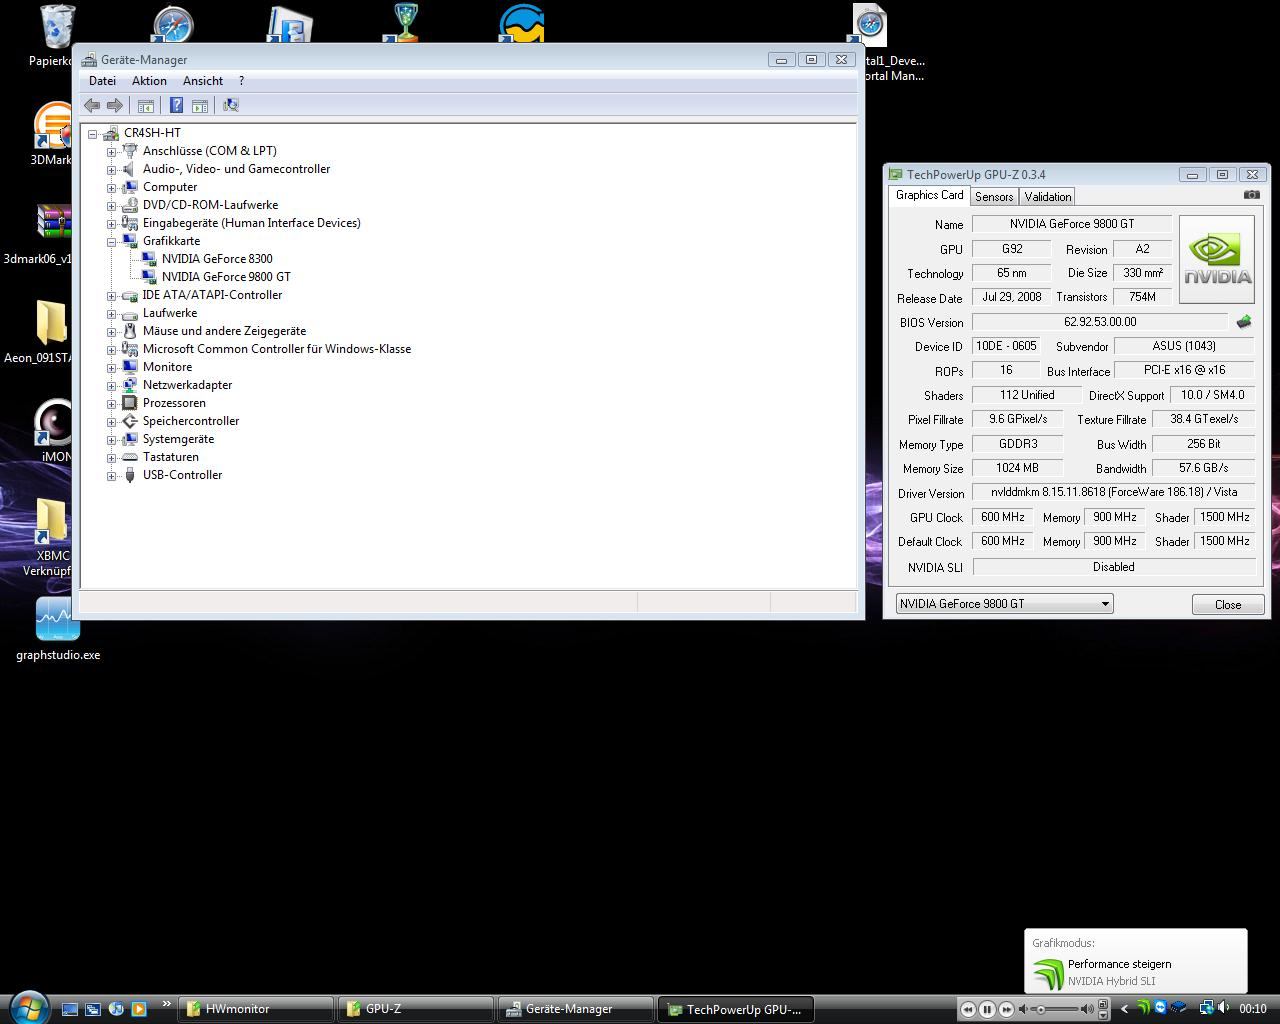
Task: Expand IDE ATA/ATAPI-Controller node
Action: click(x=112, y=295)
